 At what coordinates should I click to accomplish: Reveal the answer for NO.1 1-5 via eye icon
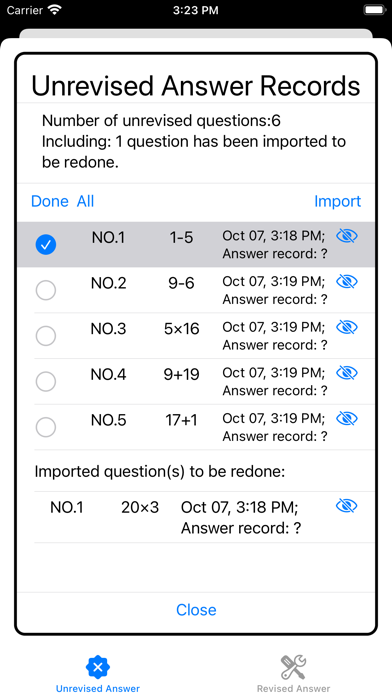347,237
